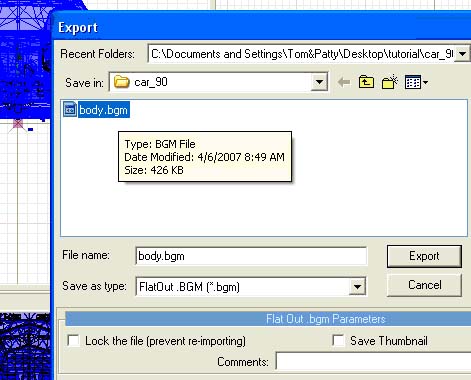The height and width of the screenshot is (380, 471).
Task: Click the Cancel button
Action: 424,285
